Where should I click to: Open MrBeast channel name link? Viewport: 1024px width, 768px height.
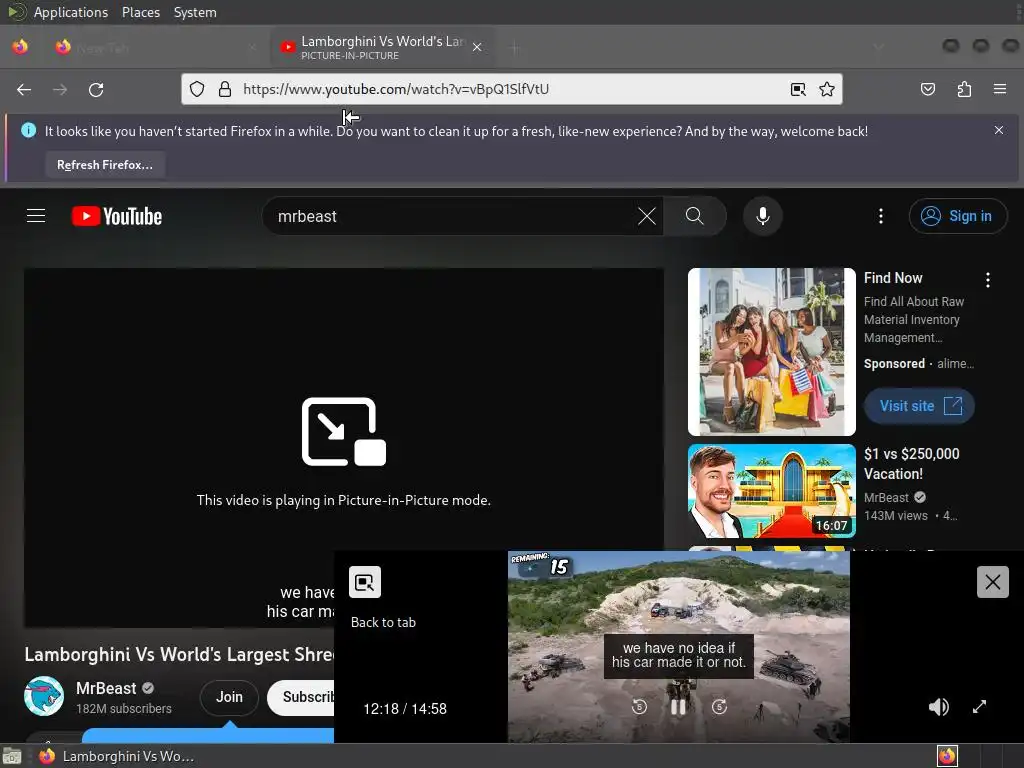106,688
